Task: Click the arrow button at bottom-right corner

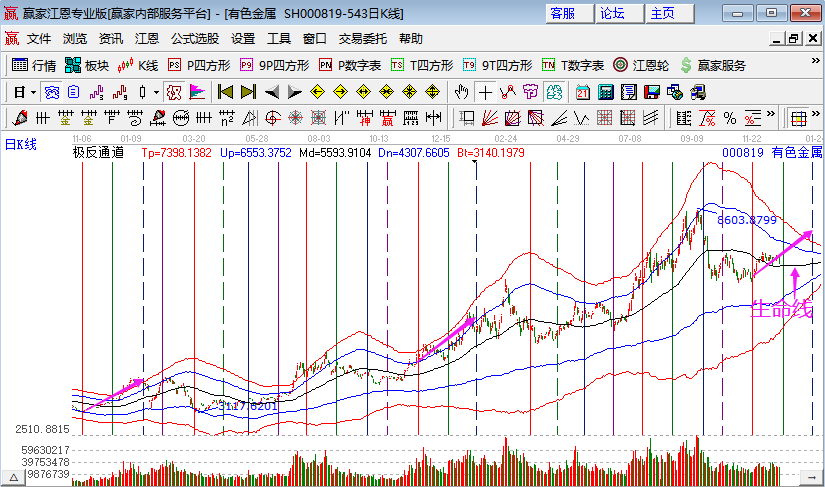Action: click(810, 477)
